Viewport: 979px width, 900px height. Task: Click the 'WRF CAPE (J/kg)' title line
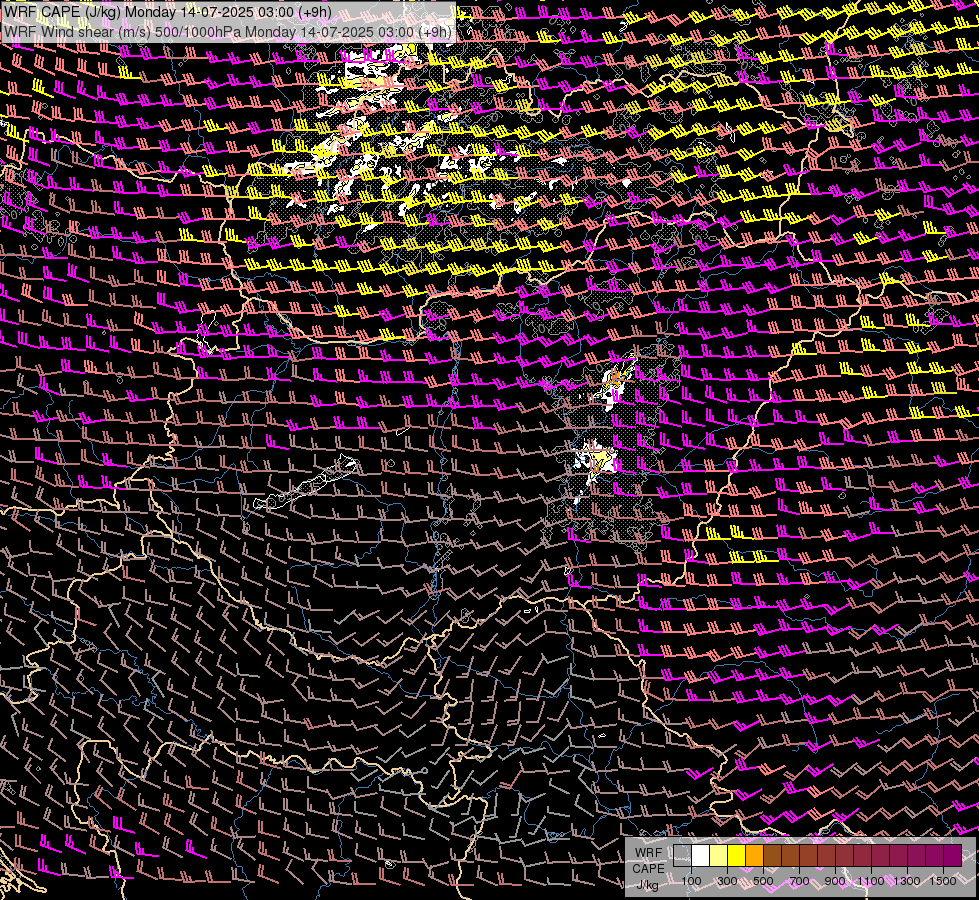[167, 12]
